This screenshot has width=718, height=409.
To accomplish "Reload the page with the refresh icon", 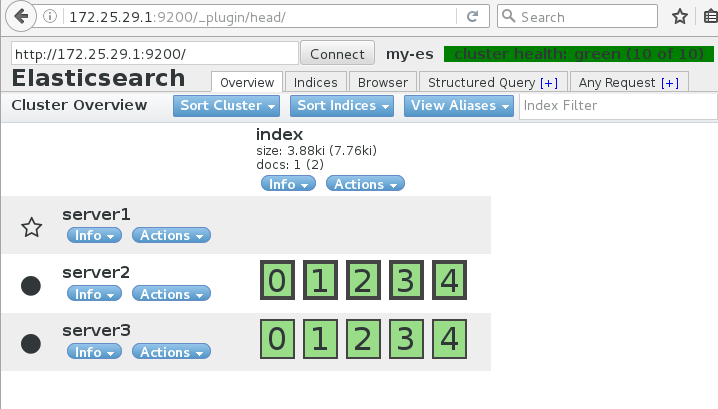I will pyautogui.click(x=472, y=17).
